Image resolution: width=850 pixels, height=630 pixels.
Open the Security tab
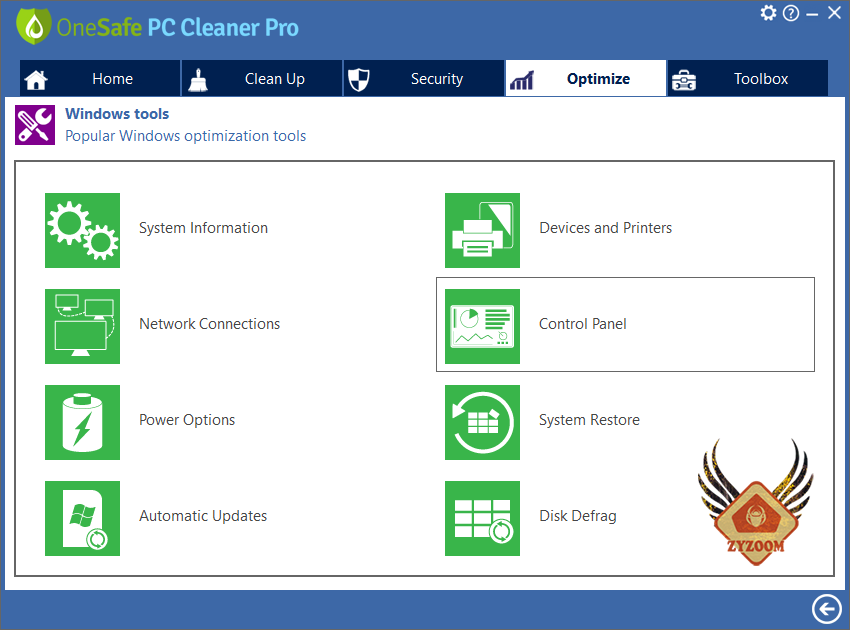[x=424, y=79]
